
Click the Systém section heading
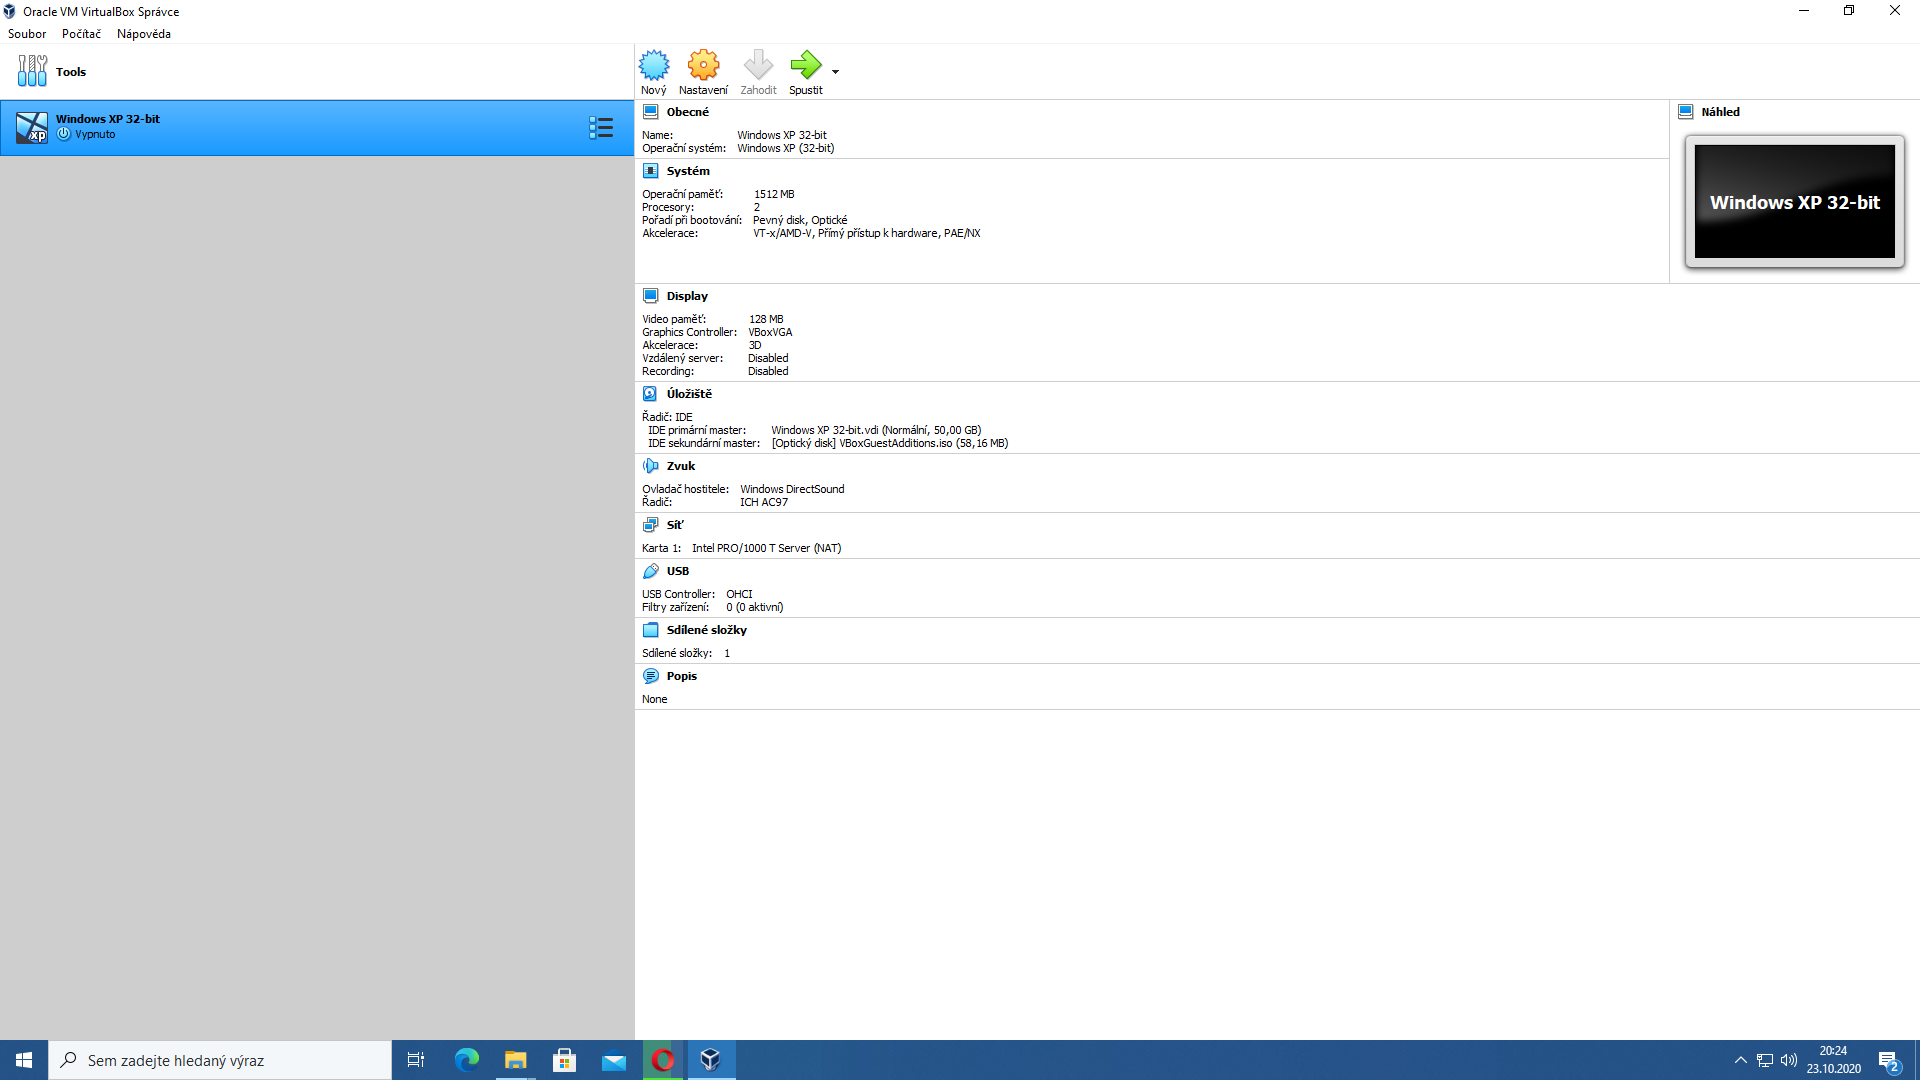(x=688, y=171)
